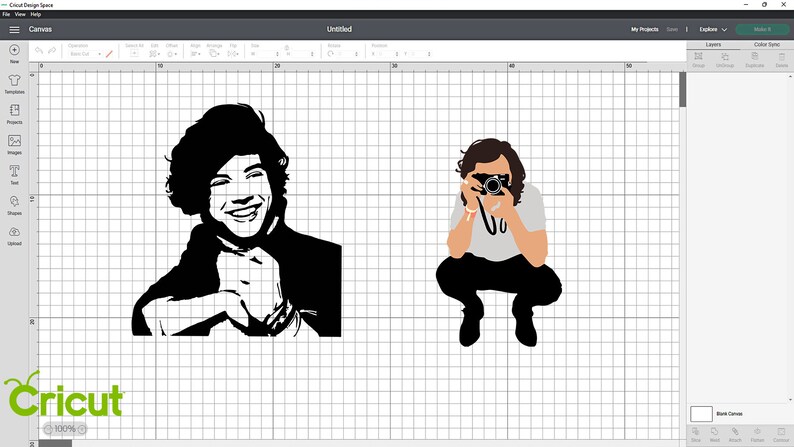Click the Make It button
The image size is (794, 447).
(762, 29)
